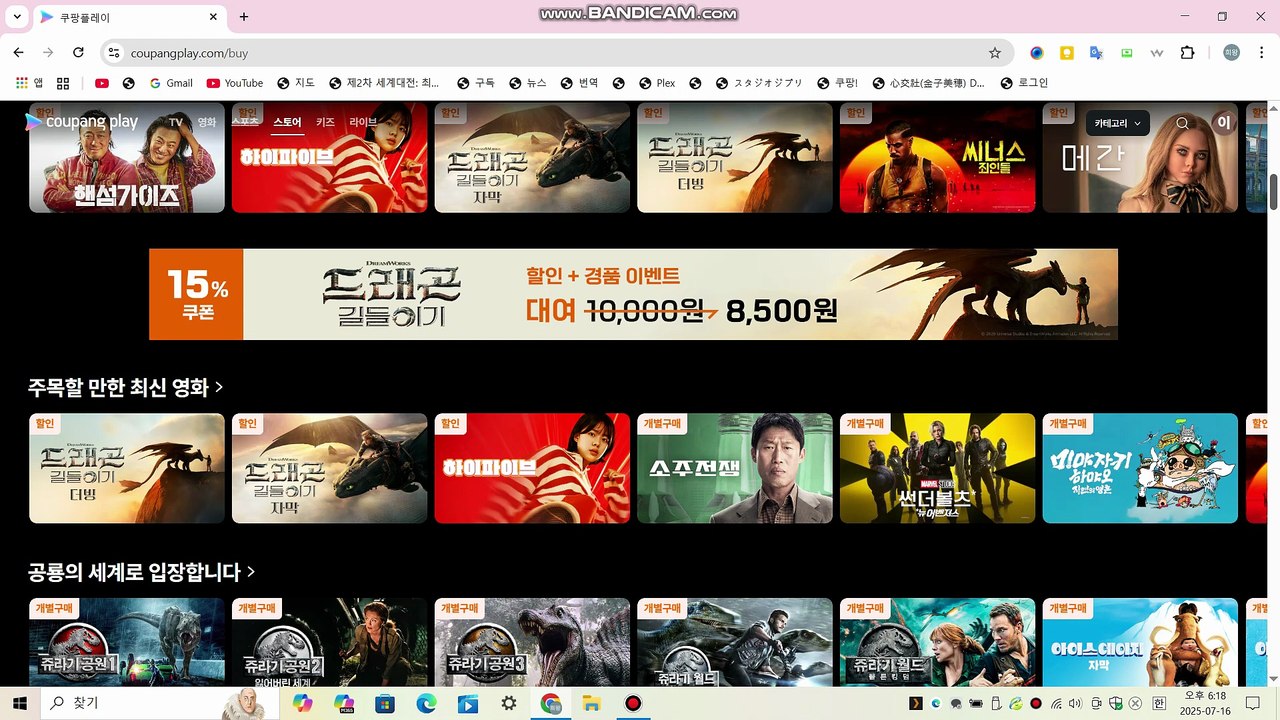This screenshot has height=720, width=1280.
Task: Open a new browser tab
Action: point(244,17)
